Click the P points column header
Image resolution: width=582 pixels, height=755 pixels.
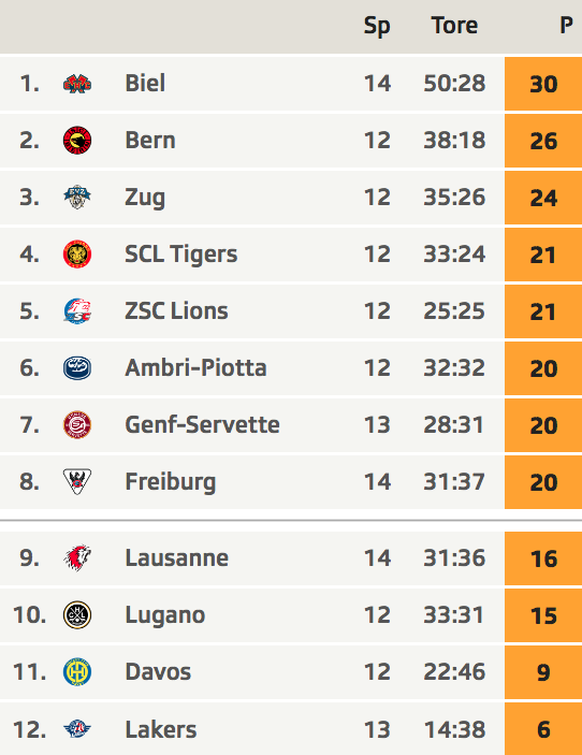click(x=566, y=25)
